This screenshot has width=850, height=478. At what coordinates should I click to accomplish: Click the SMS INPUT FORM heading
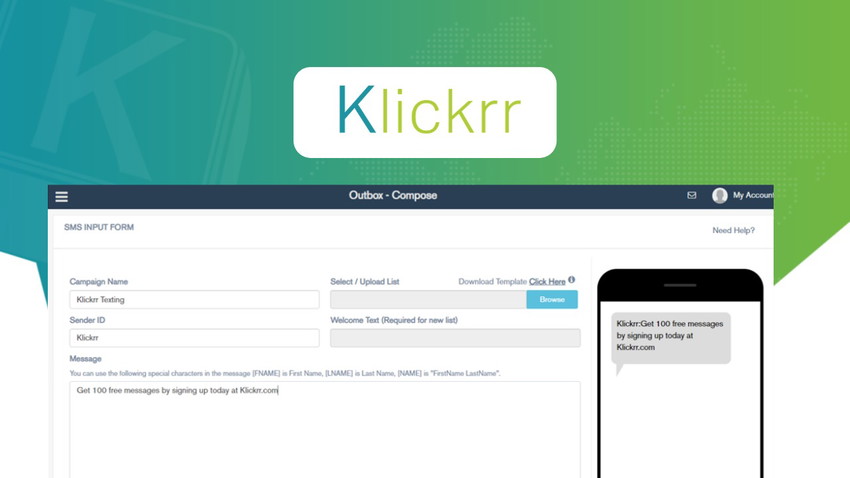(99, 227)
